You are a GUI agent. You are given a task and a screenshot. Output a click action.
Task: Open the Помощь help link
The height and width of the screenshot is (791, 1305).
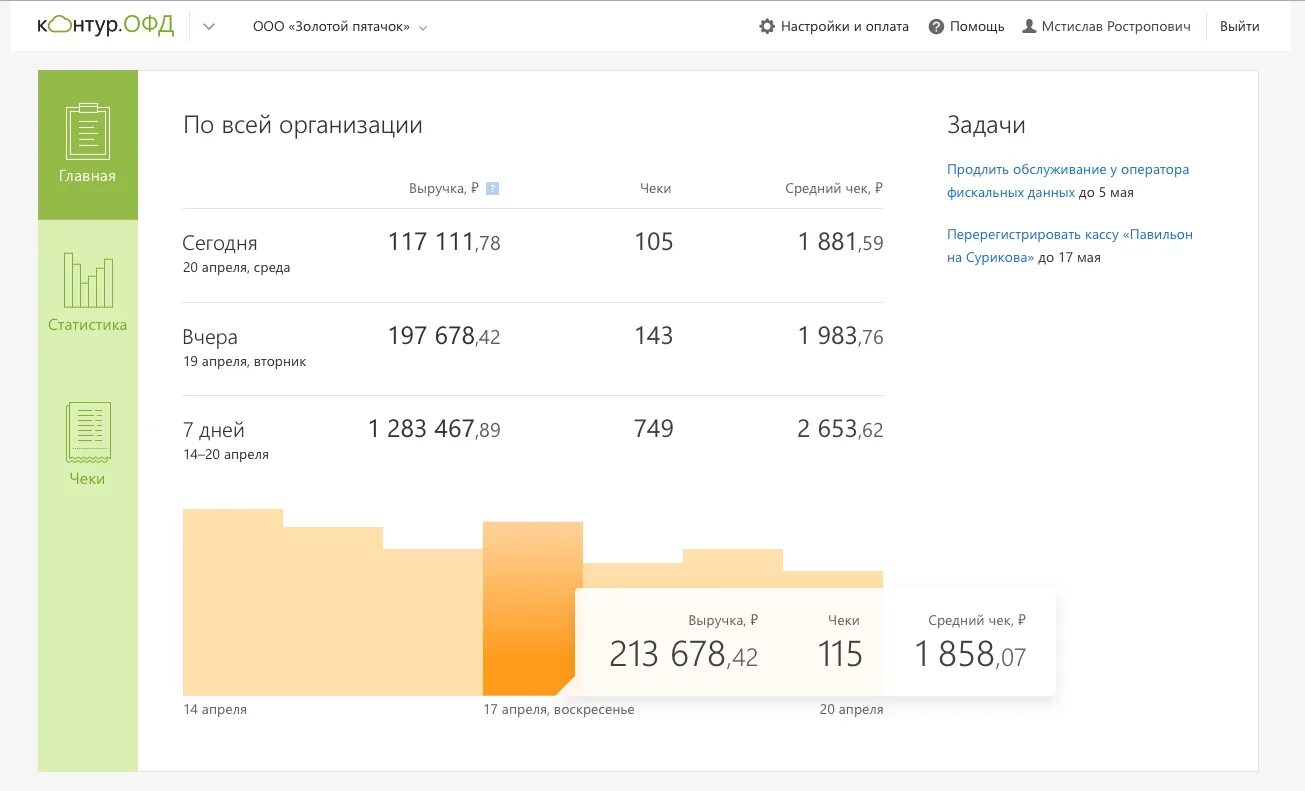click(x=976, y=27)
